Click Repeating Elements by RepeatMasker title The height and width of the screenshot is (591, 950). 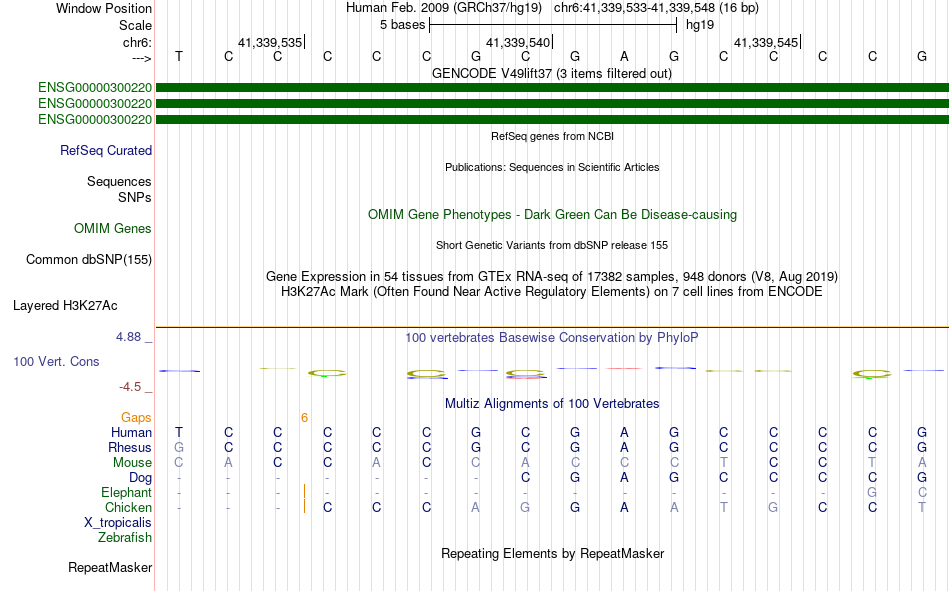click(552, 553)
